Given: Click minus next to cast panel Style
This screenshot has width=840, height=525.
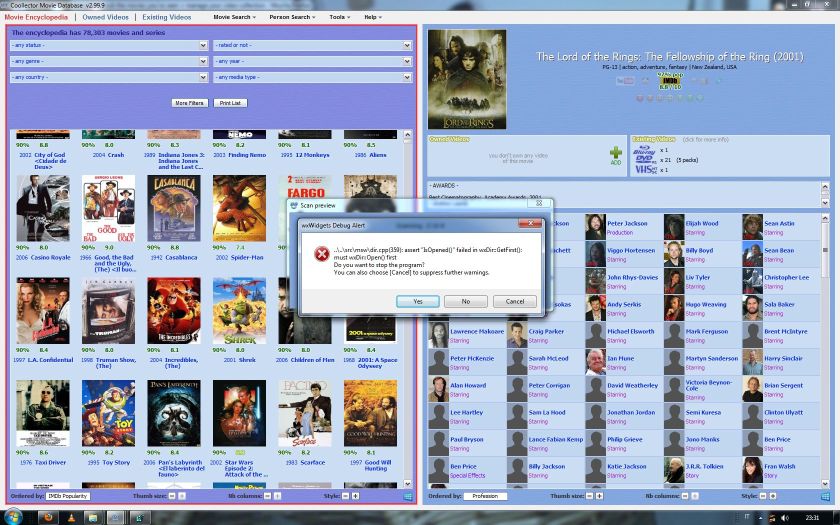Looking at the screenshot, I should [763, 496].
